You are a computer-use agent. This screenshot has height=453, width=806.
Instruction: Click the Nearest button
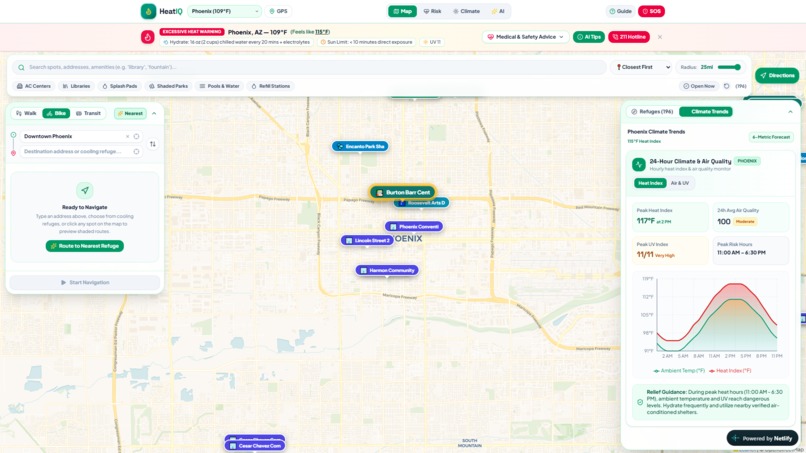130,113
